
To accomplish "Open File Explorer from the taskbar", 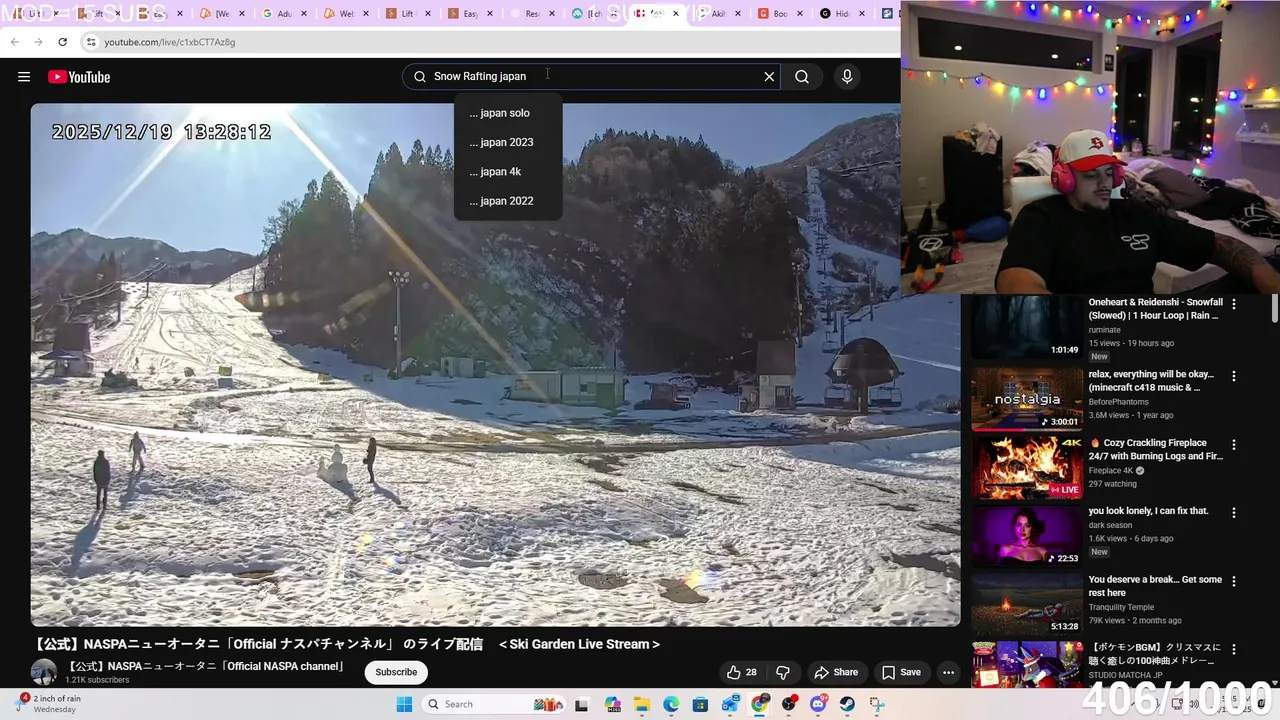I will tap(642, 704).
